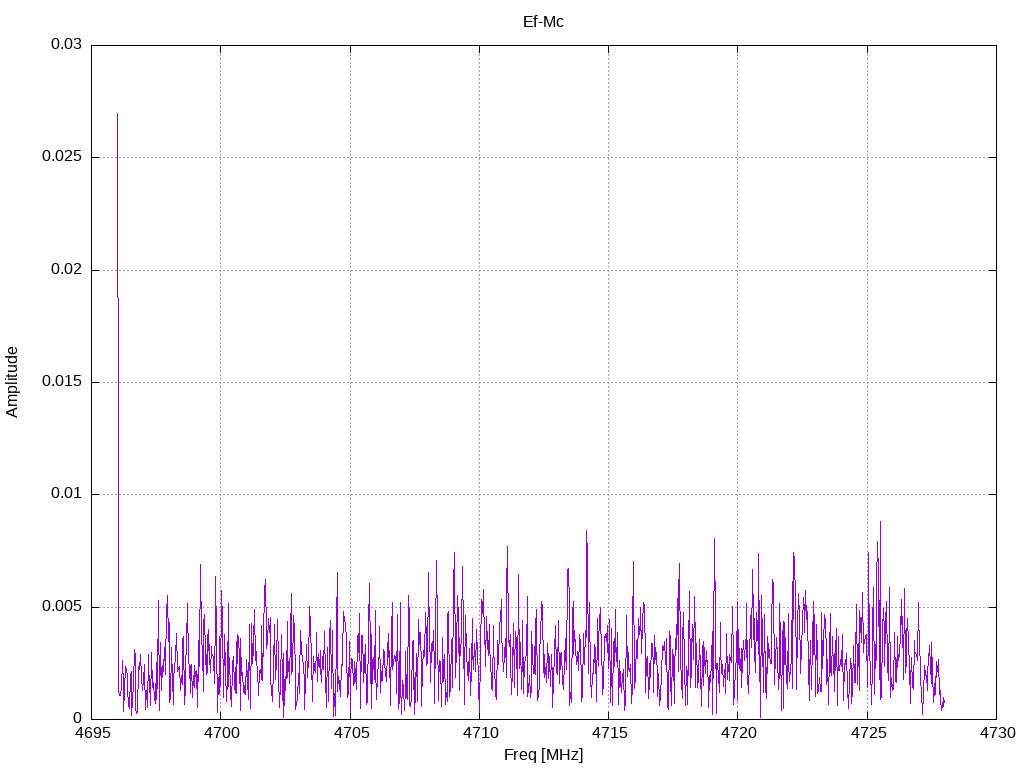1024x768 pixels.
Task: Click the plot title 'Ef-Mc'
Action: [x=543, y=22]
